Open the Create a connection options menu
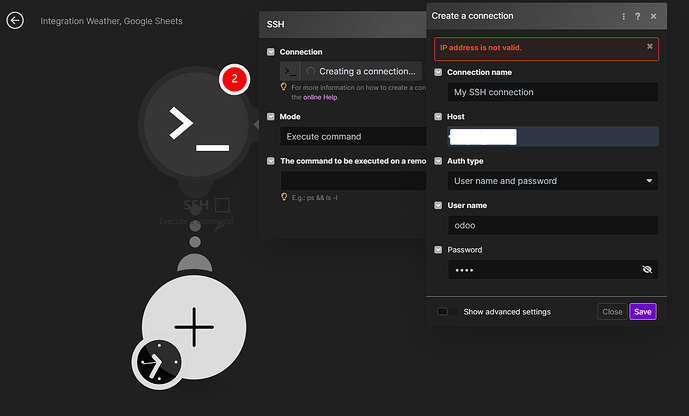The image size is (689, 416). (x=624, y=16)
